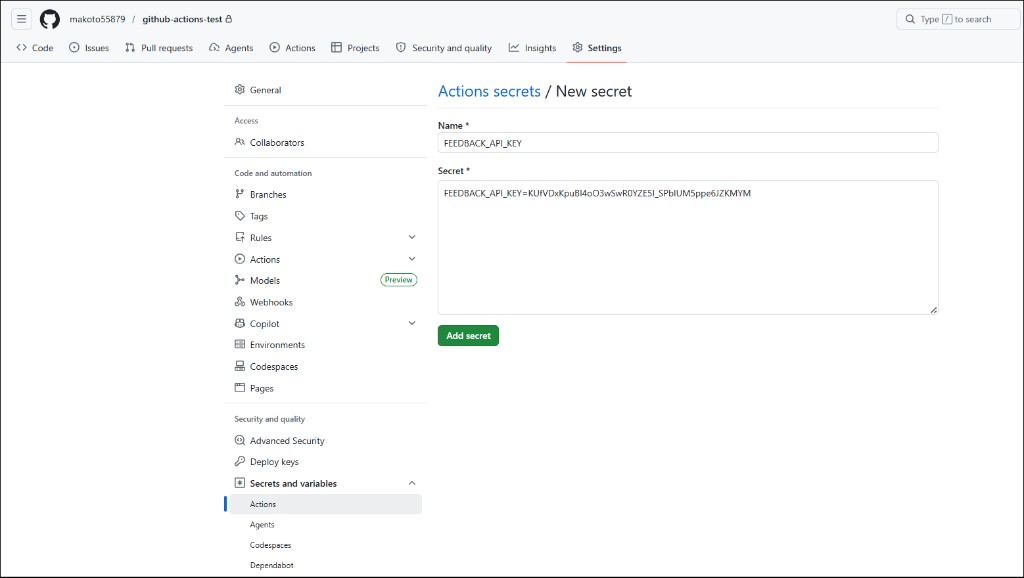The height and width of the screenshot is (578, 1024).
Task: Click the Branches icon in sidebar
Action: (x=240, y=194)
